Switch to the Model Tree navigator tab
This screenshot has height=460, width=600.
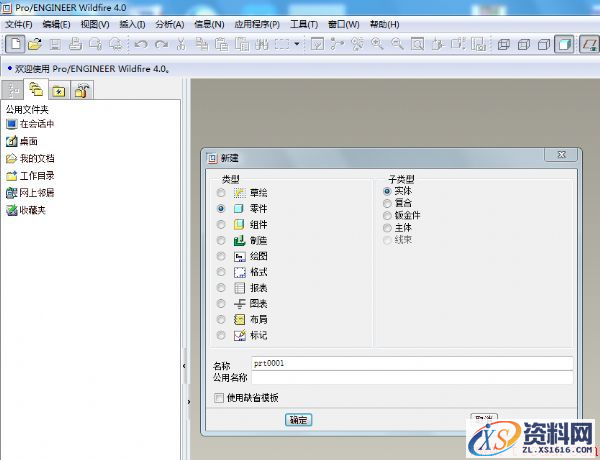(13, 90)
